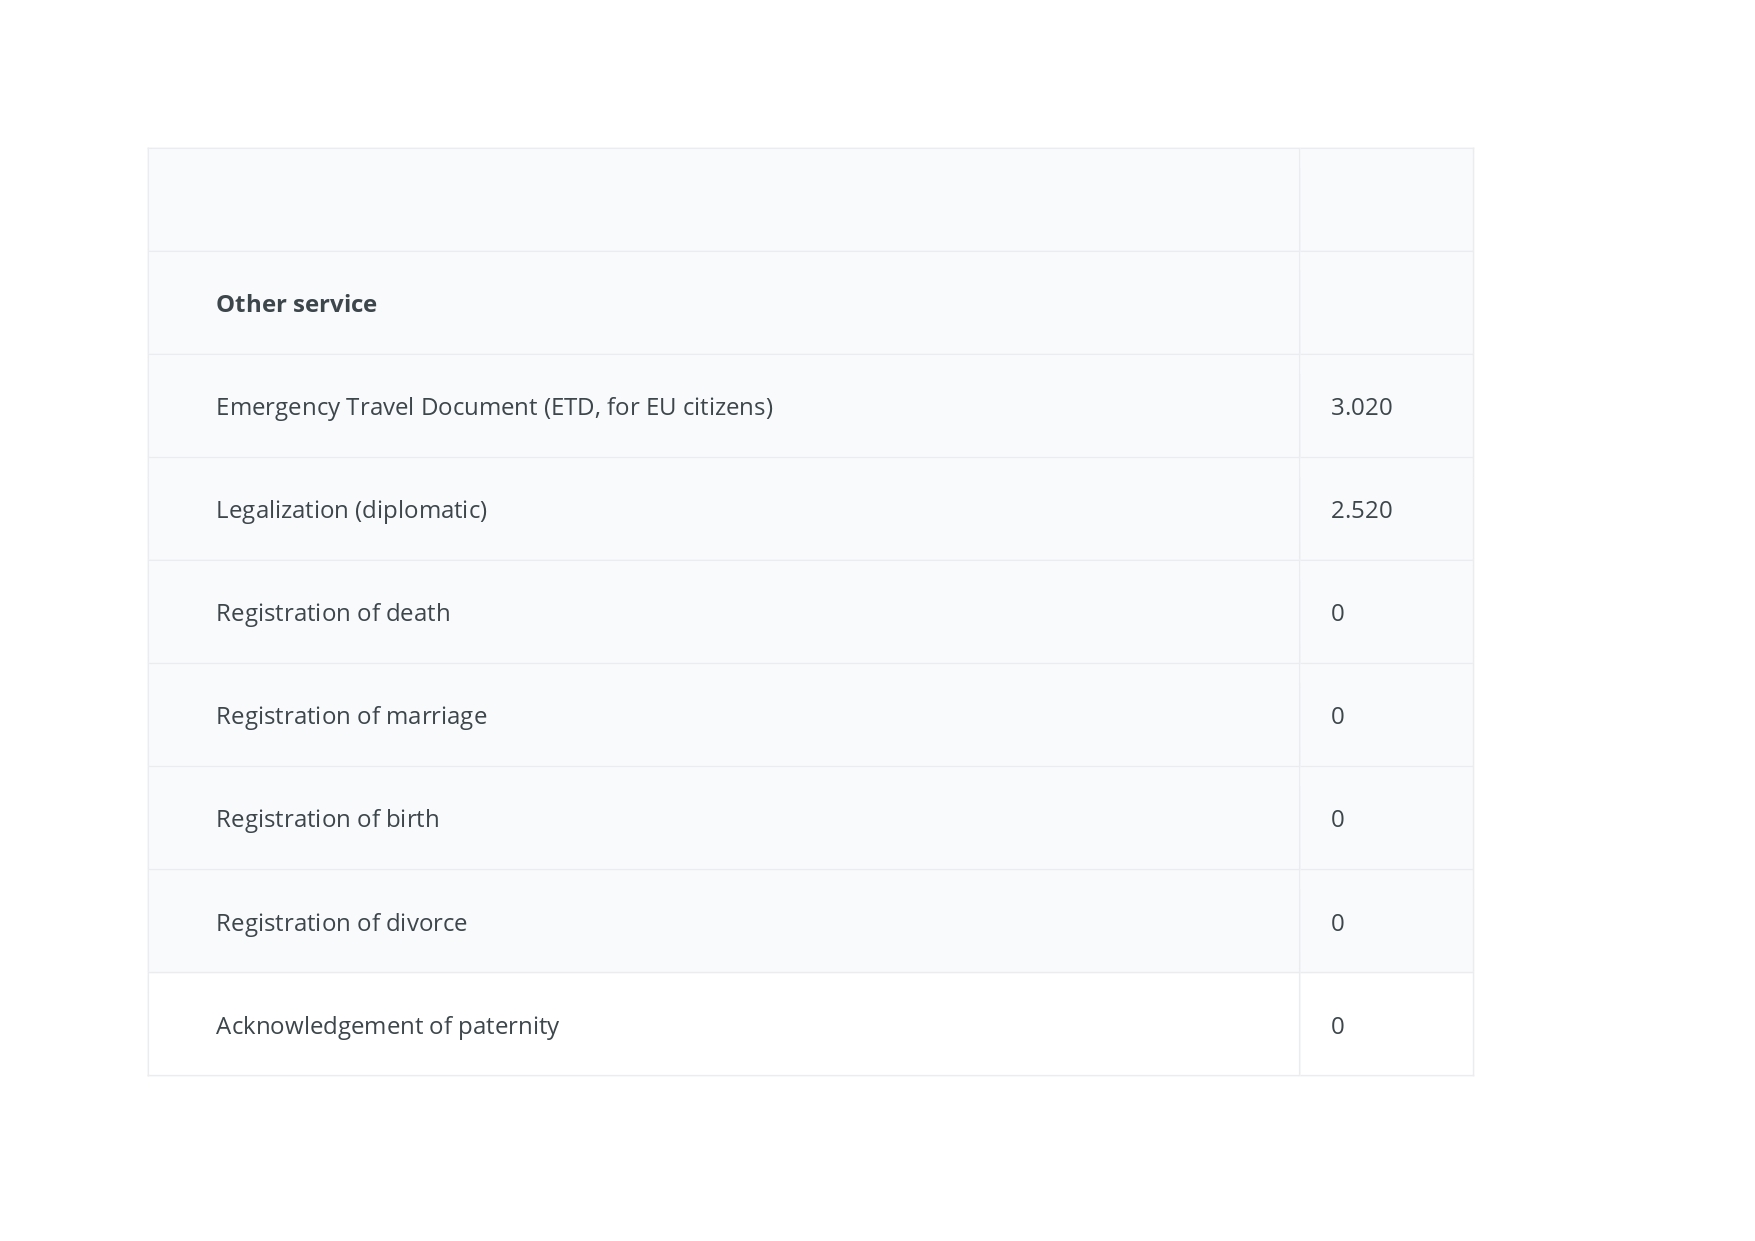The width and height of the screenshot is (1755, 1241).
Task: Click the empty top-left header cell
Action: point(723,200)
